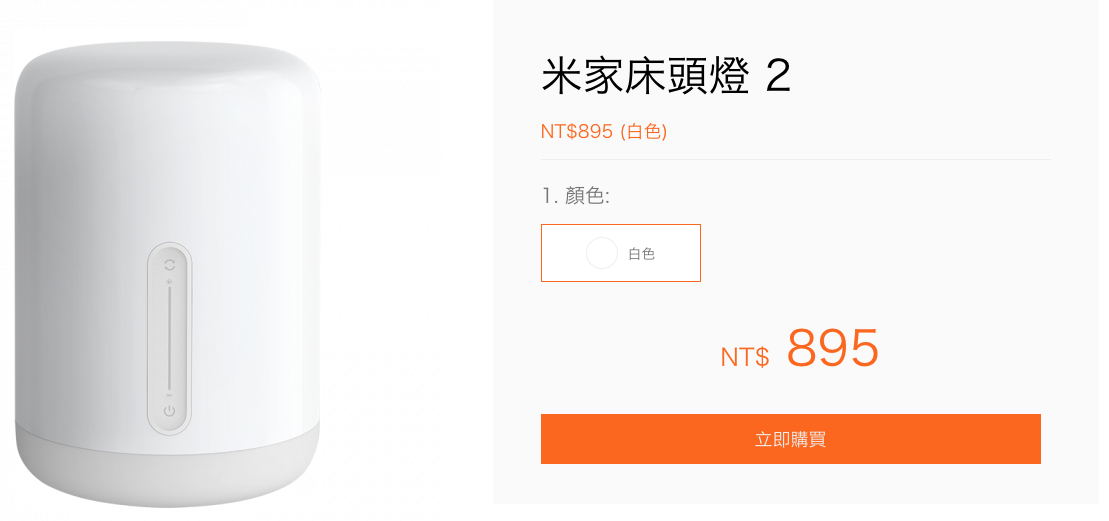Click the large orange 895 price
This screenshot has width=1109, height=521.
(833, 349)
